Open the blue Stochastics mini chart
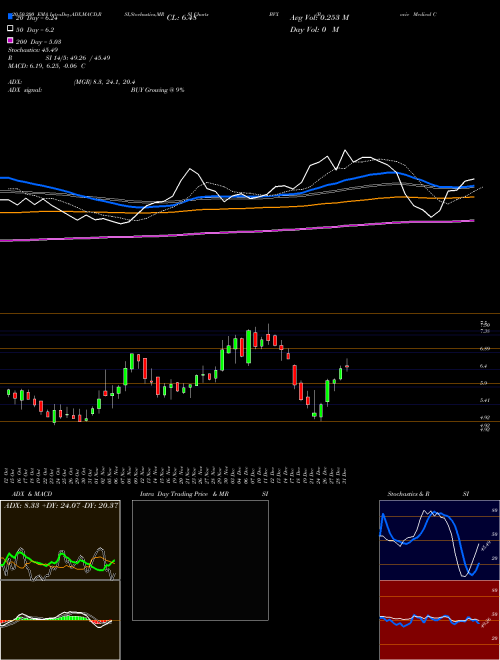 pos(439,540)
